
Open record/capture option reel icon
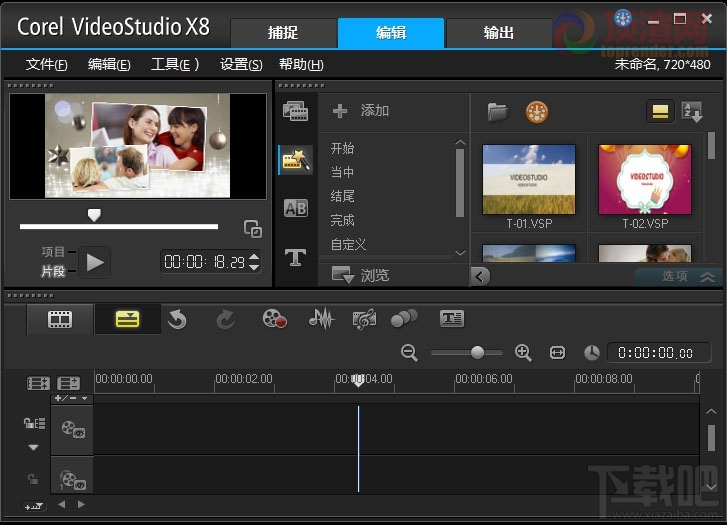[274, 319]
